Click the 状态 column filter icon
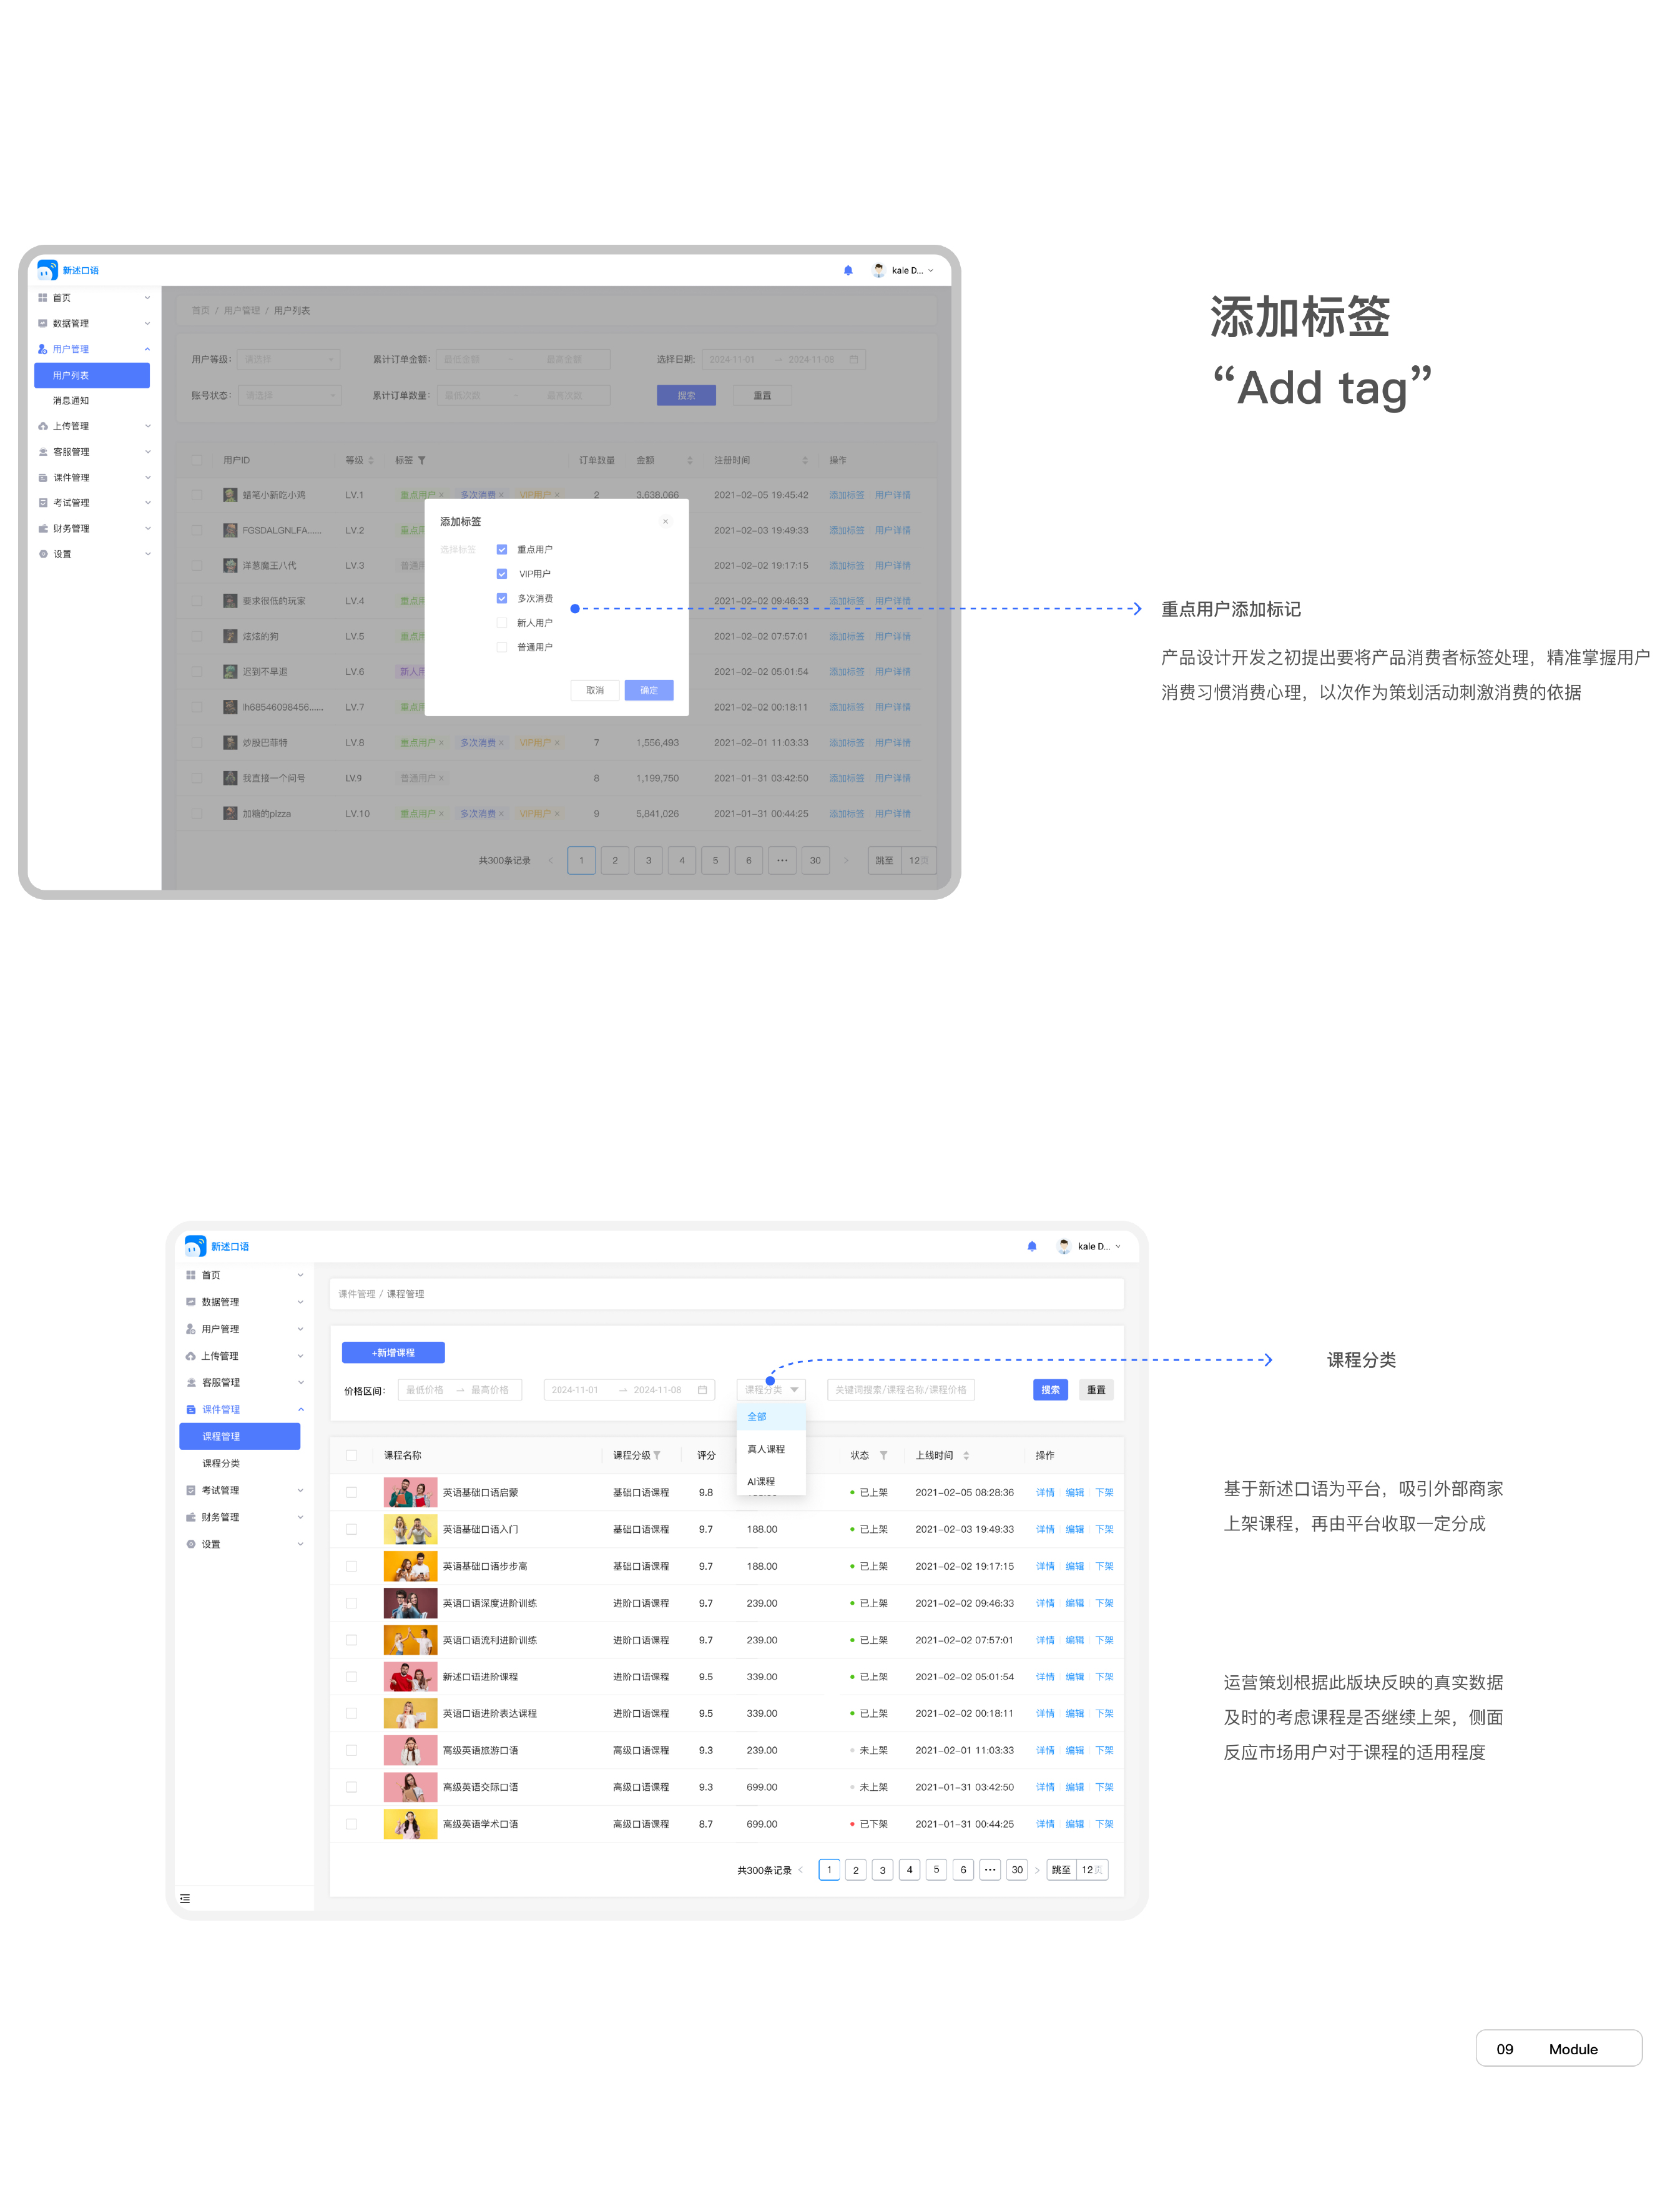 tap(884, 1455)
